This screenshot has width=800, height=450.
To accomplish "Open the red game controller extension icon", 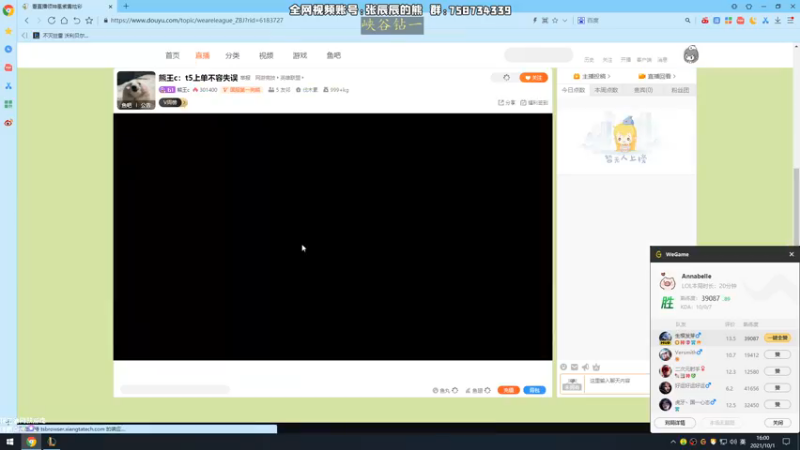I will 705,20.
